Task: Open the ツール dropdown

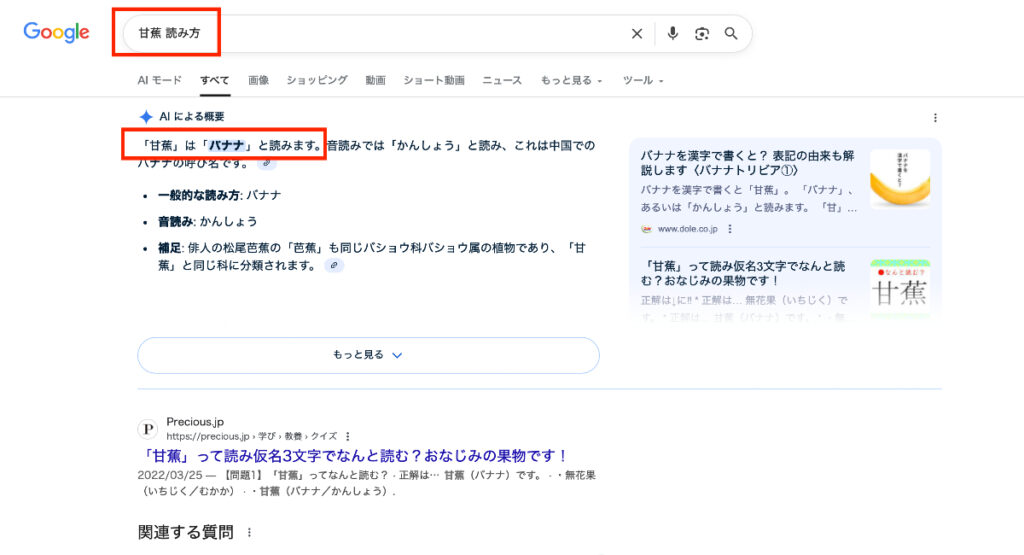Action: click(643, 80)
